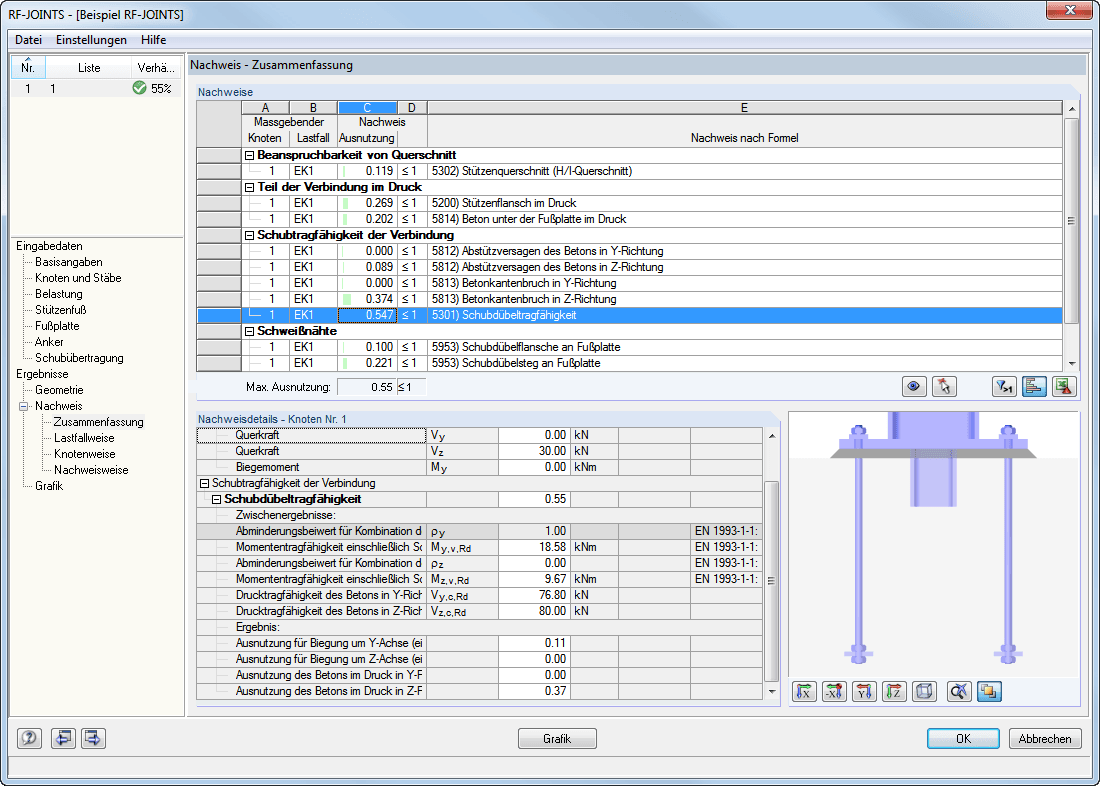
Task: Open the Einstellungen menu
Action: point(91,40)
